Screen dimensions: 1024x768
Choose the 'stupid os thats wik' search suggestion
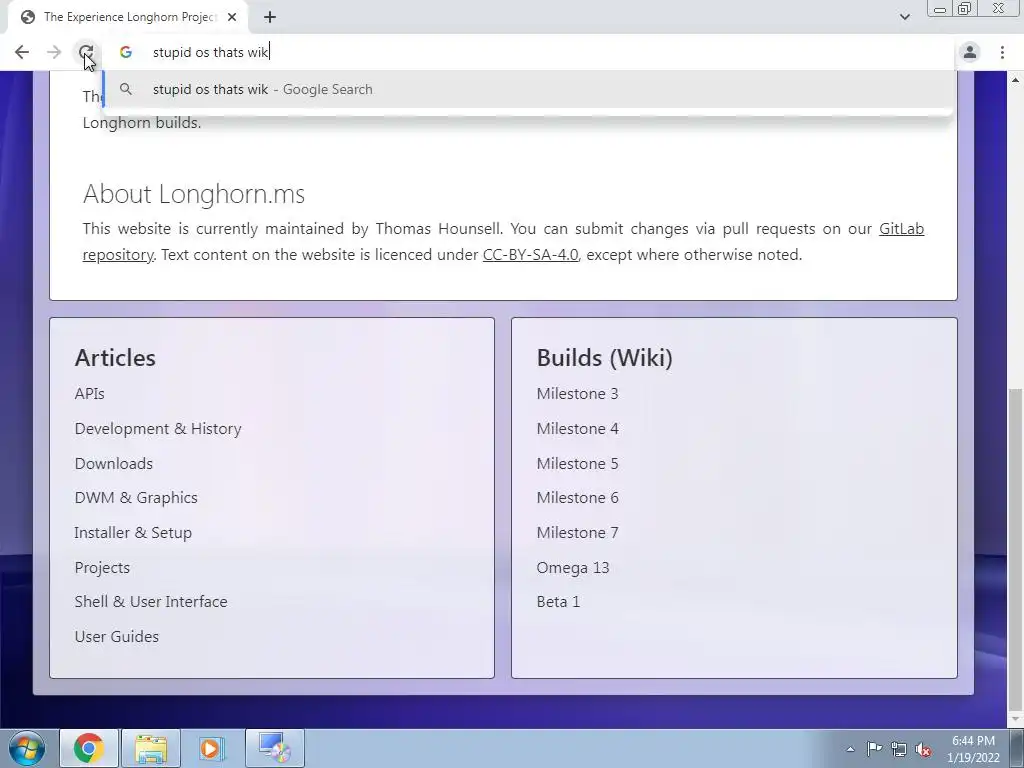(x=528, y=89)
